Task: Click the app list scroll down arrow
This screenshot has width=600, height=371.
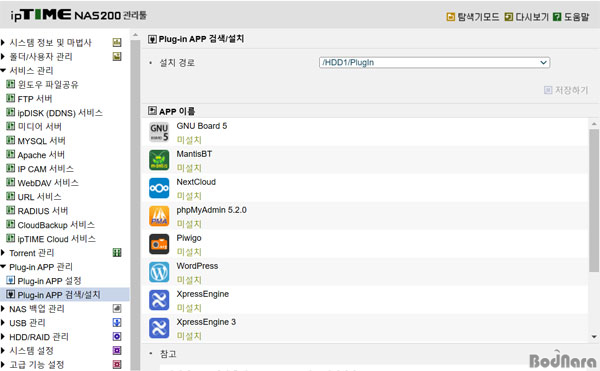Action: pyautogui.click(x=594, y=337)
